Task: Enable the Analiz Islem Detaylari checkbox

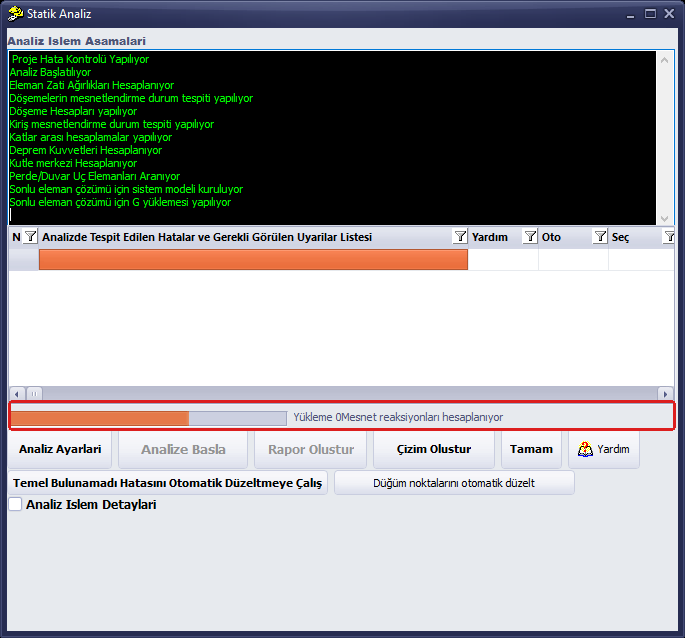Action: 15,504
